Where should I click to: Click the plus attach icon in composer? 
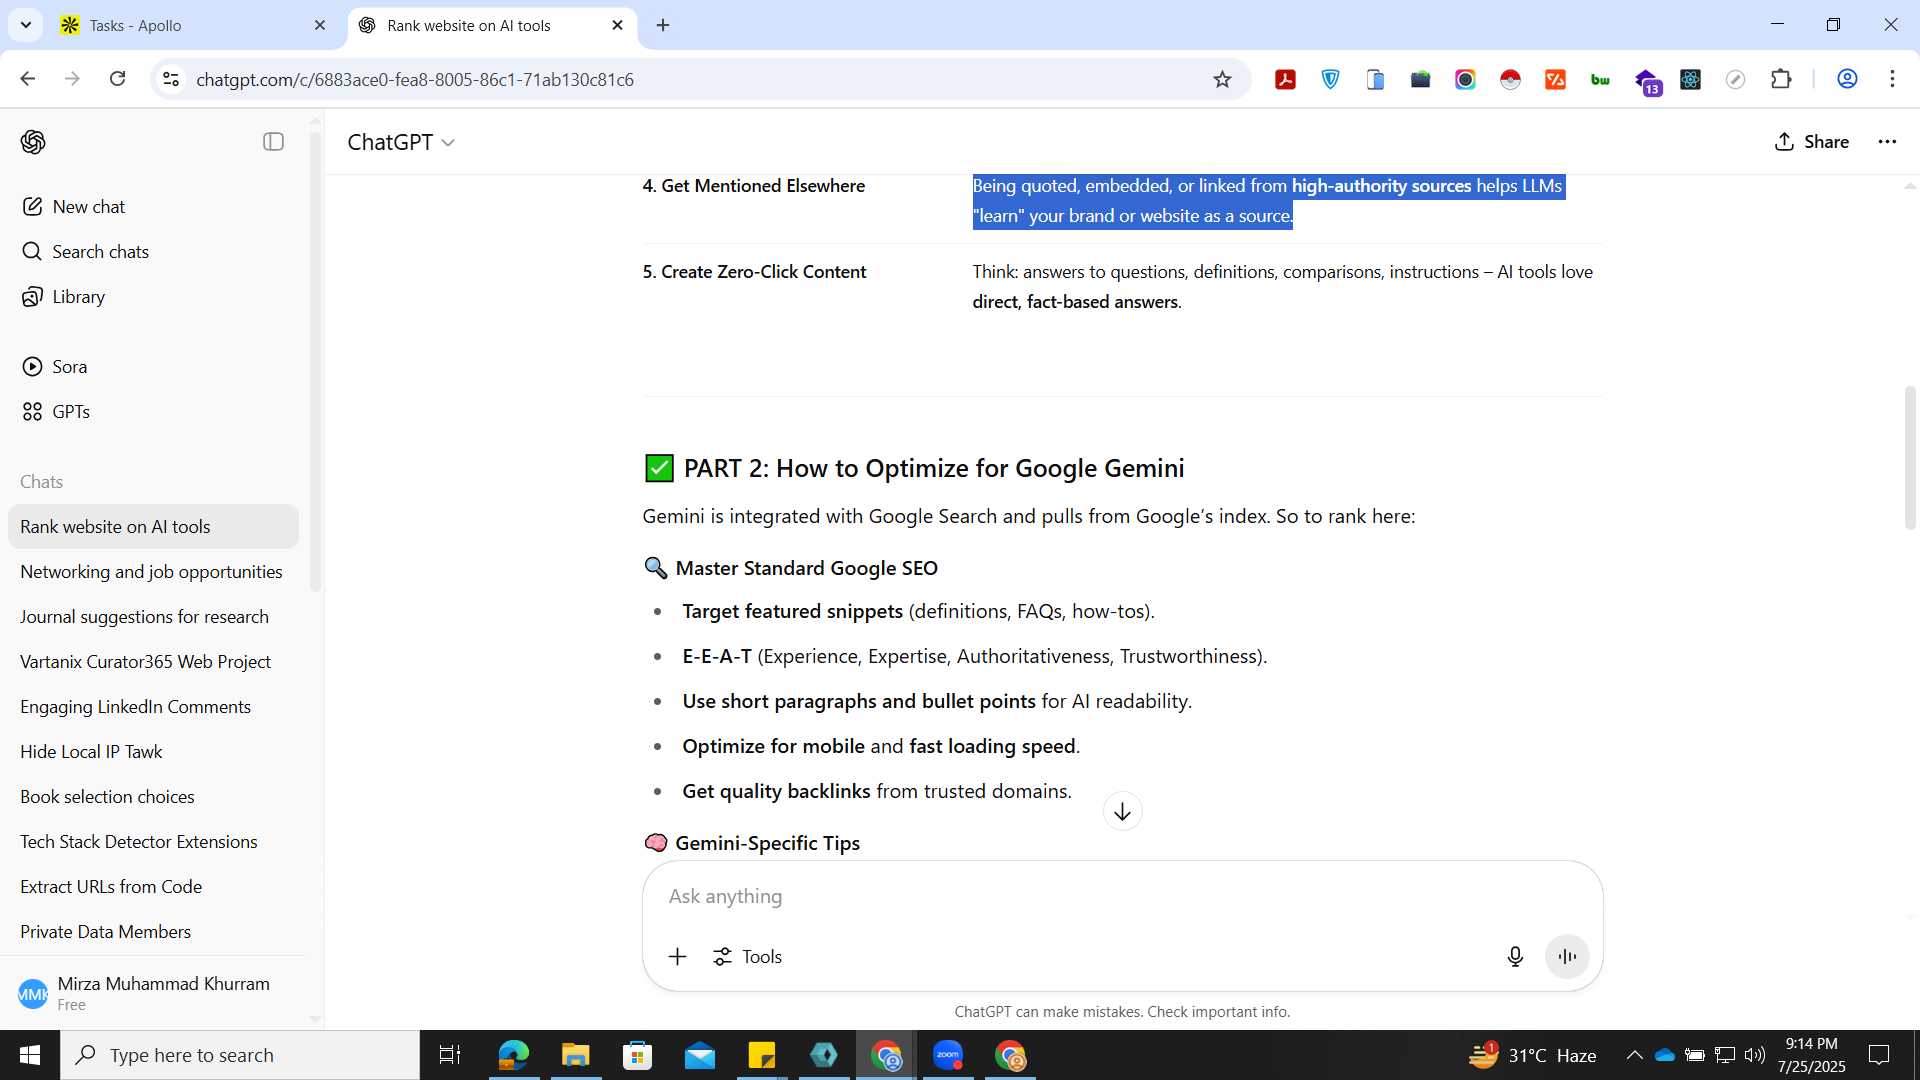pos(677,957)
